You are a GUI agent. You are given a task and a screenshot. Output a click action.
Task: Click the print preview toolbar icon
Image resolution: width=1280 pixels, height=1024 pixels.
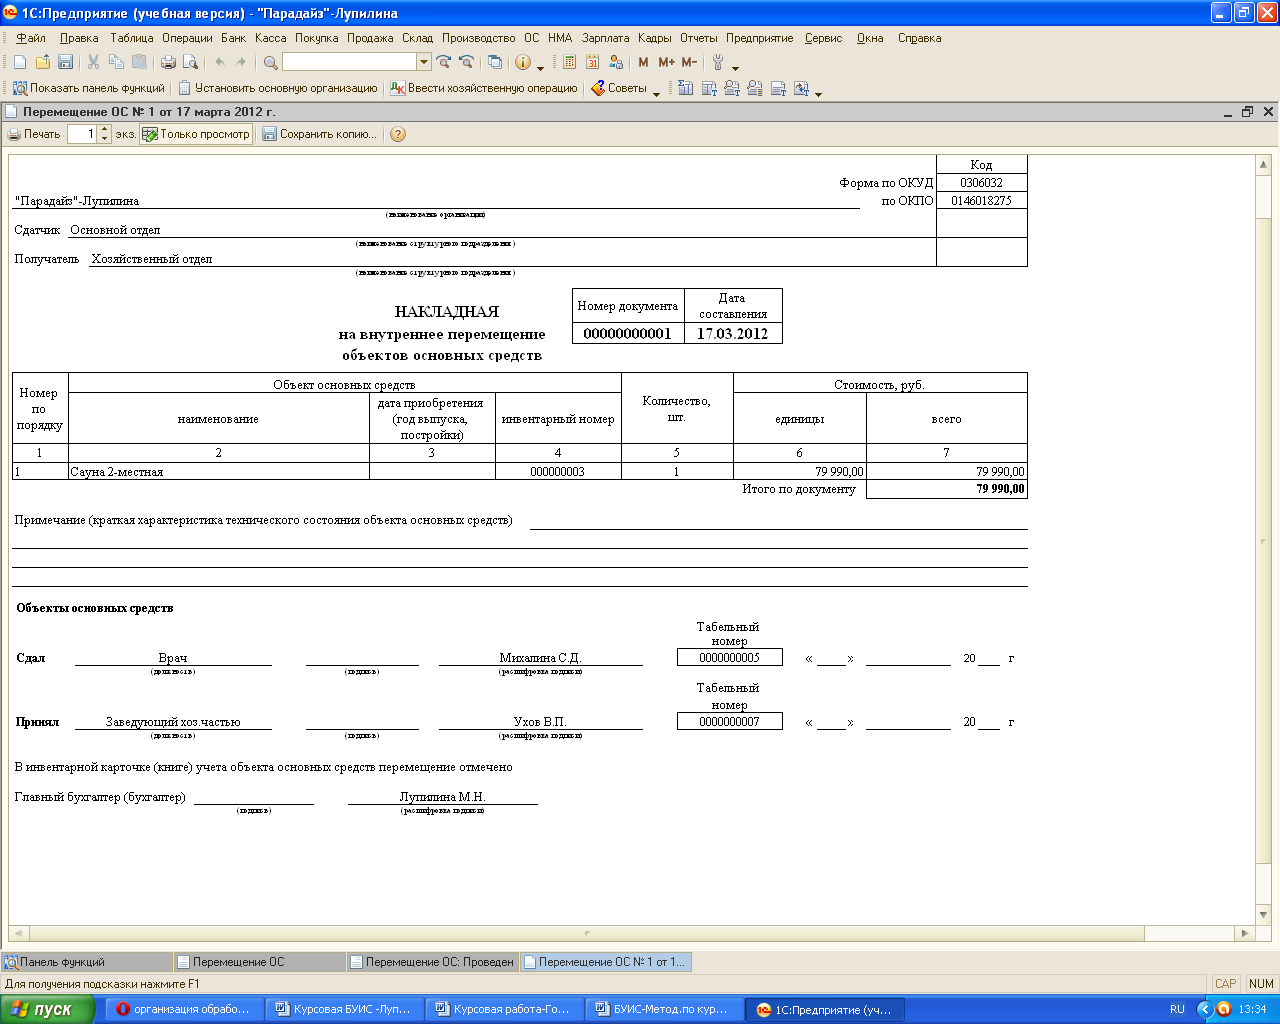(x=189, y=62)
